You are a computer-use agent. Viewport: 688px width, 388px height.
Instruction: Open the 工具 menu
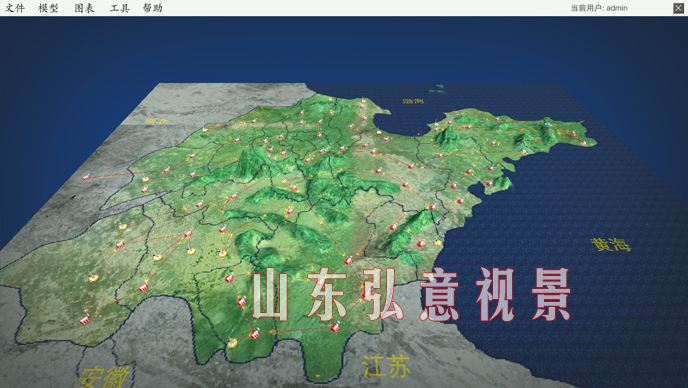pos(120,8)
